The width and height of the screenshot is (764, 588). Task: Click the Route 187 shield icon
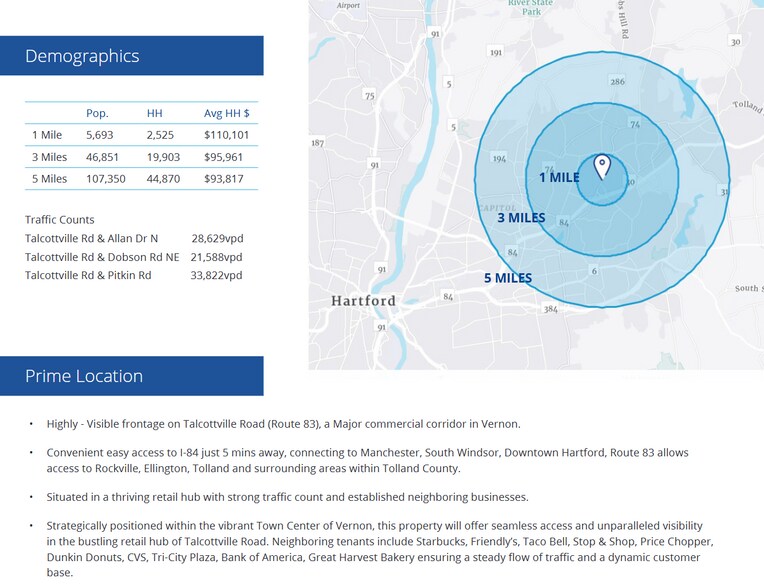[x=318, y=143]
